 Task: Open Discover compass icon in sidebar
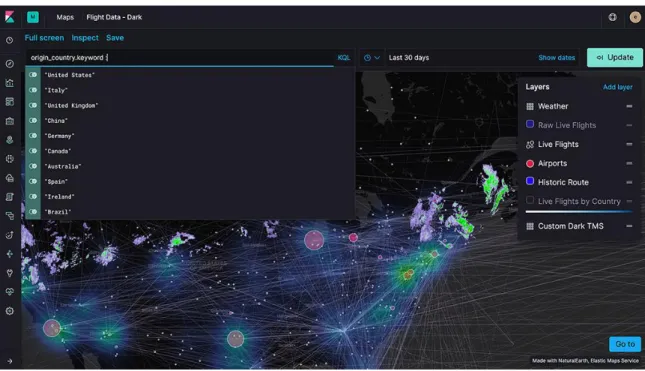(x=9, y=64)
